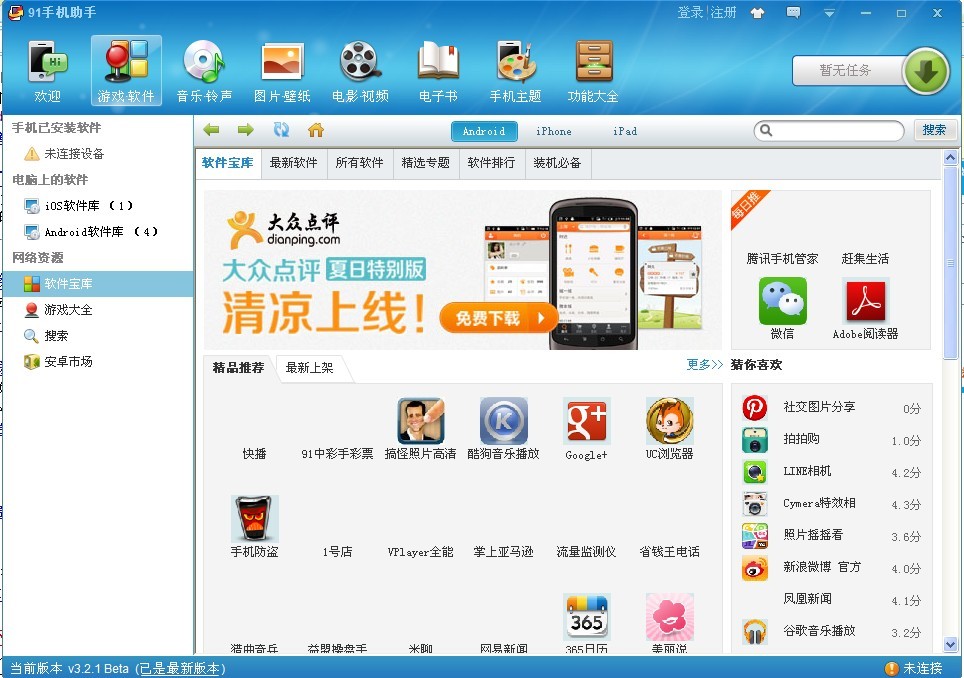The width and height of the screenshot is (964, 678).
Task: Open the 手机主题 section
Action: (515, 71)
